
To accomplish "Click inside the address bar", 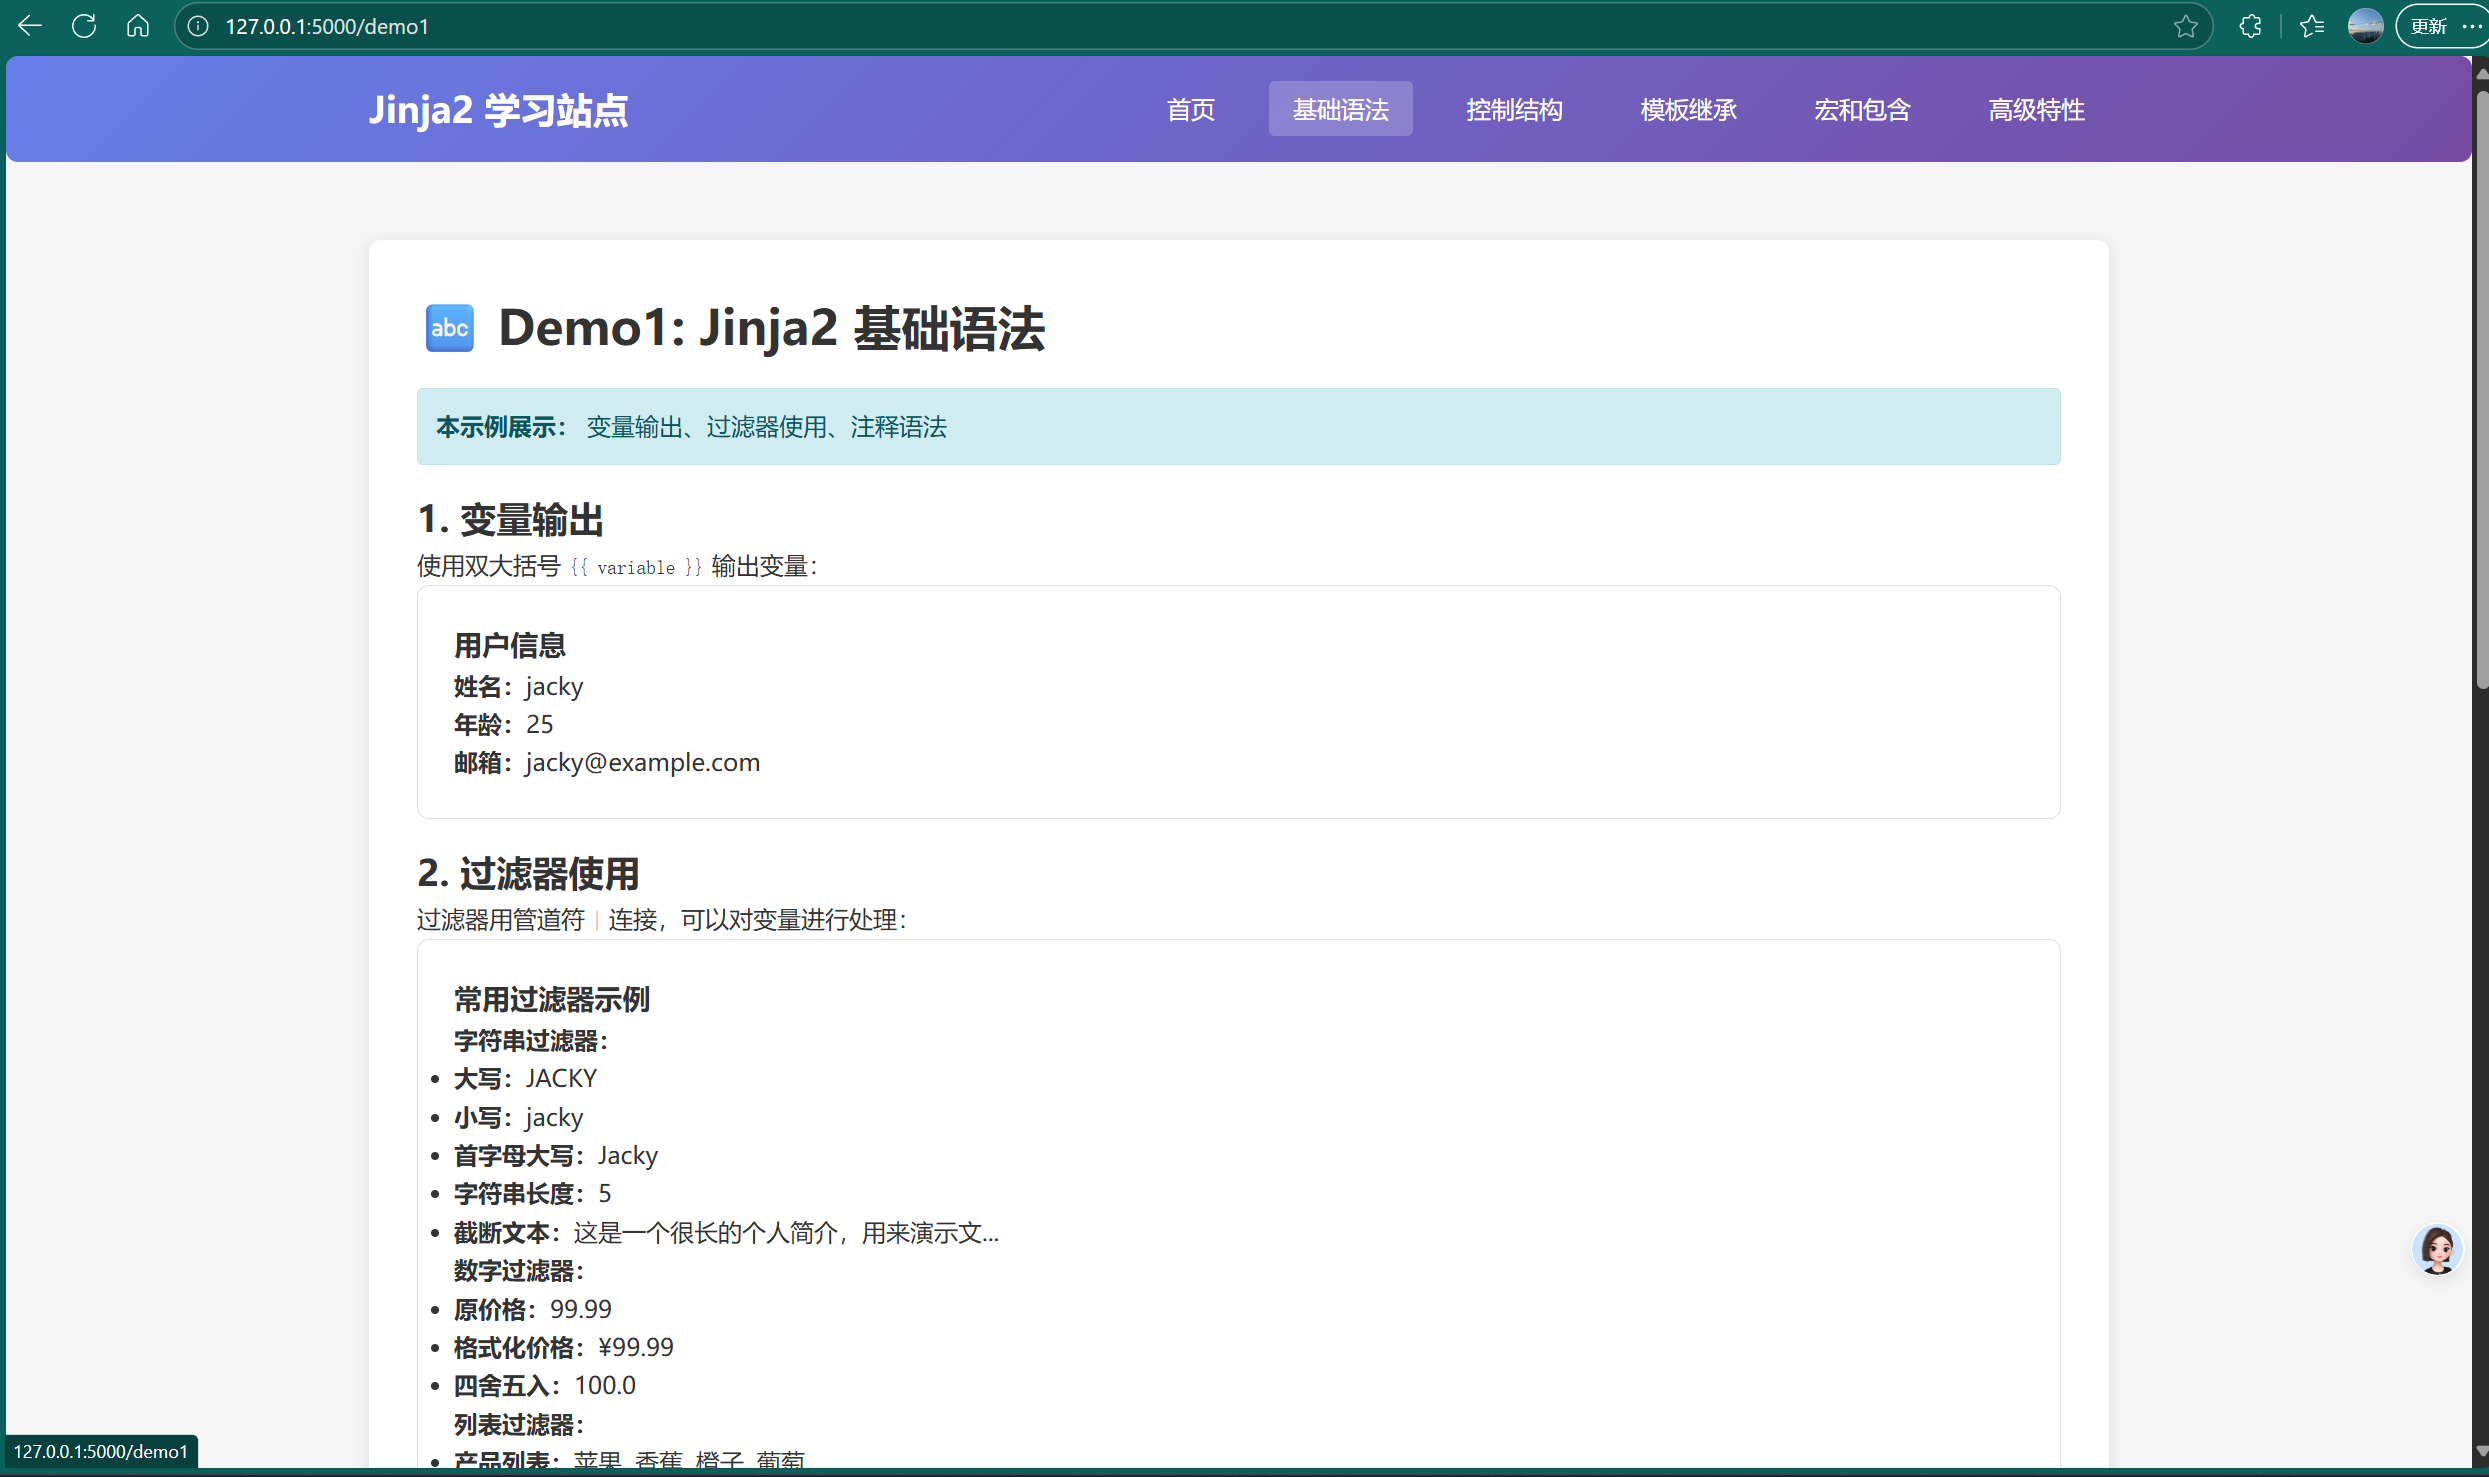I will coord(700,26).
